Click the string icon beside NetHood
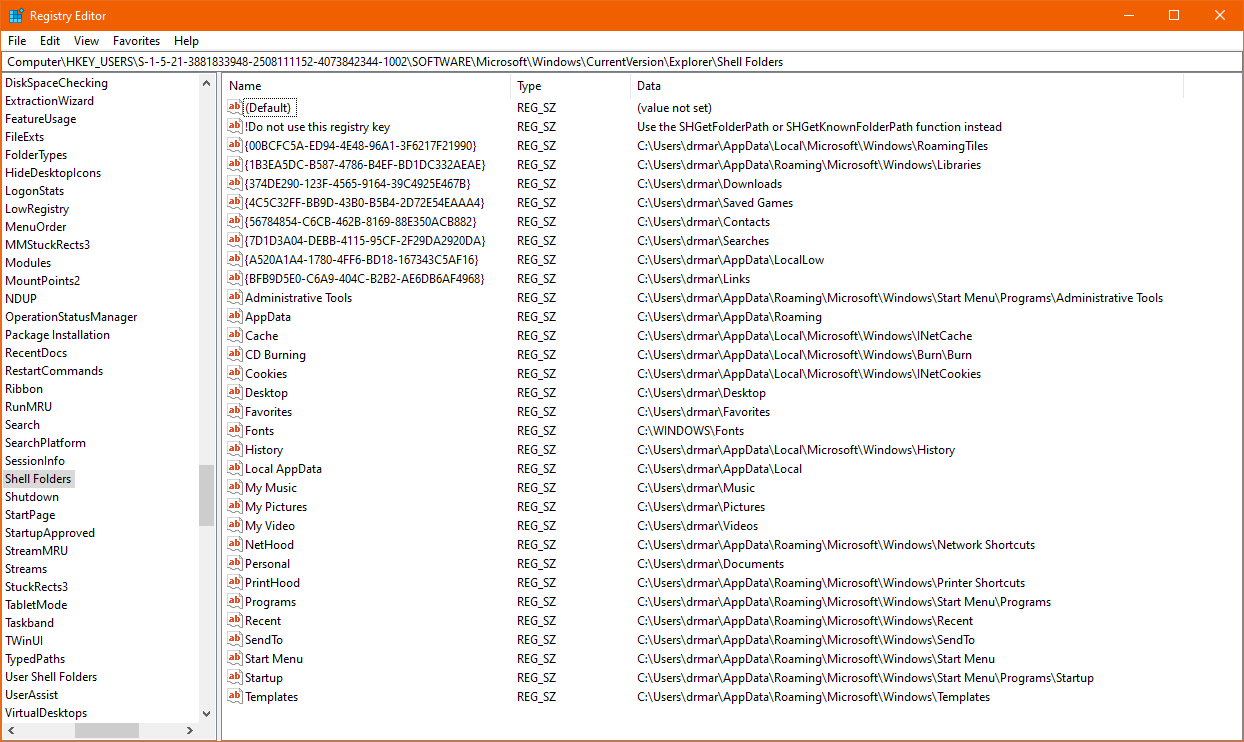Viewport: 1244px width, 742px height. [235, 544]
